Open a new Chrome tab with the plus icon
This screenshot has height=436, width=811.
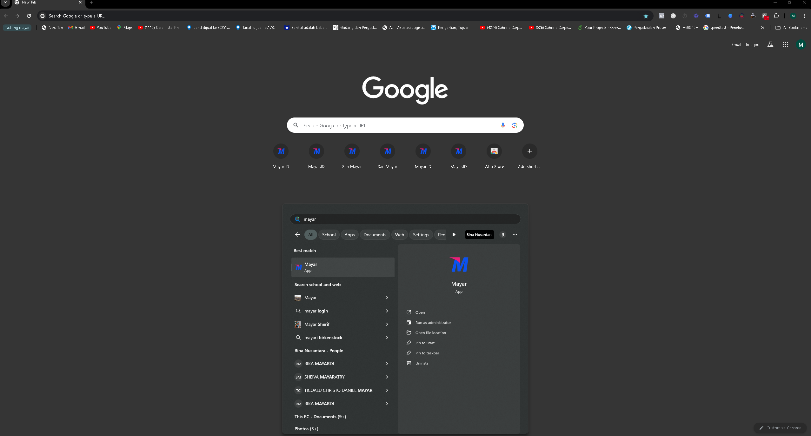(92, 3)
